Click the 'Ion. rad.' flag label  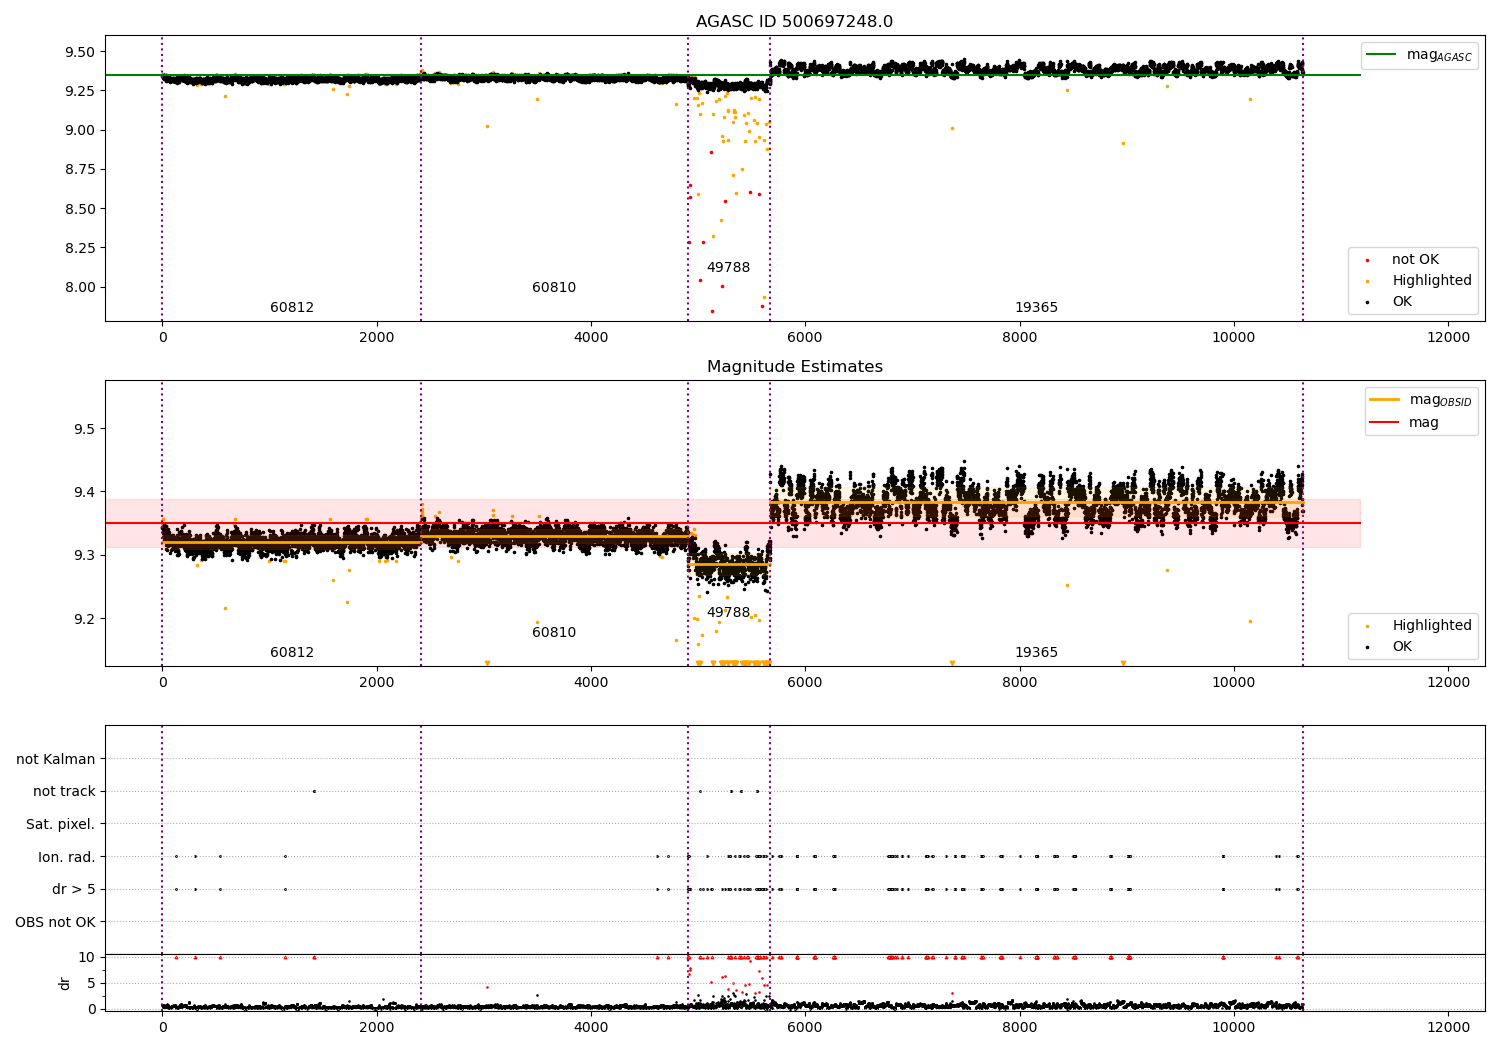(67, 857)
